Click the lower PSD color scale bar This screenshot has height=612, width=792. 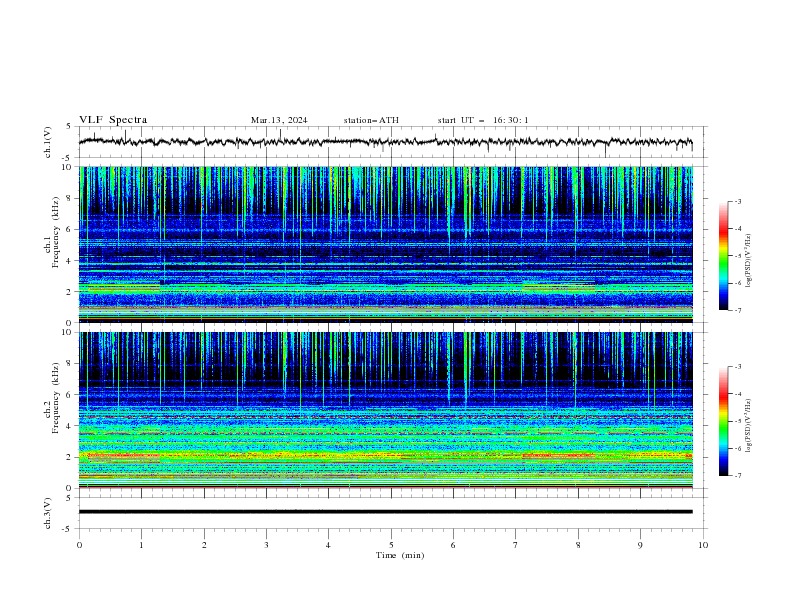724,421
